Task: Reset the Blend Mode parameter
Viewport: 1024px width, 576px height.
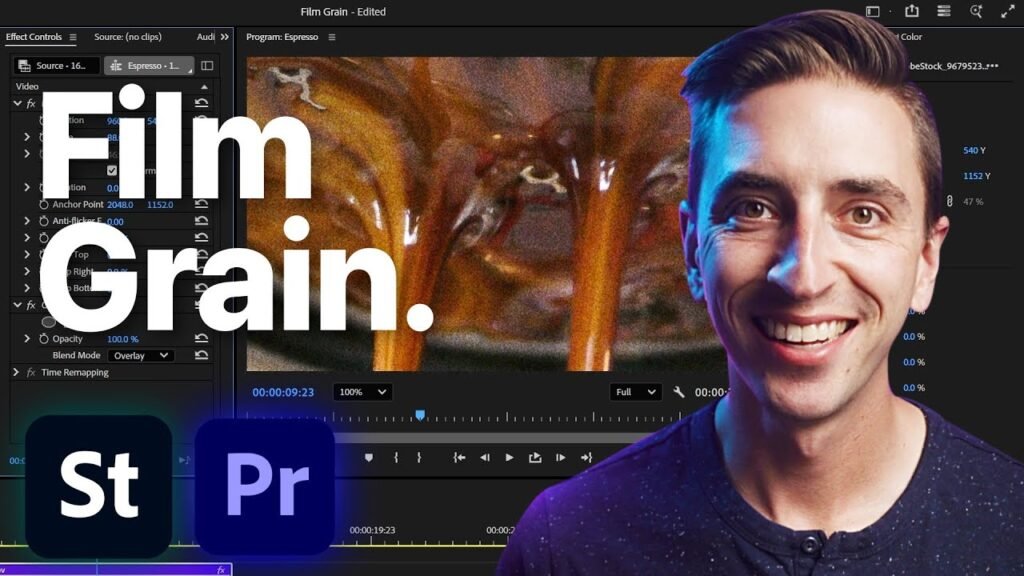Action: (202, 355)
